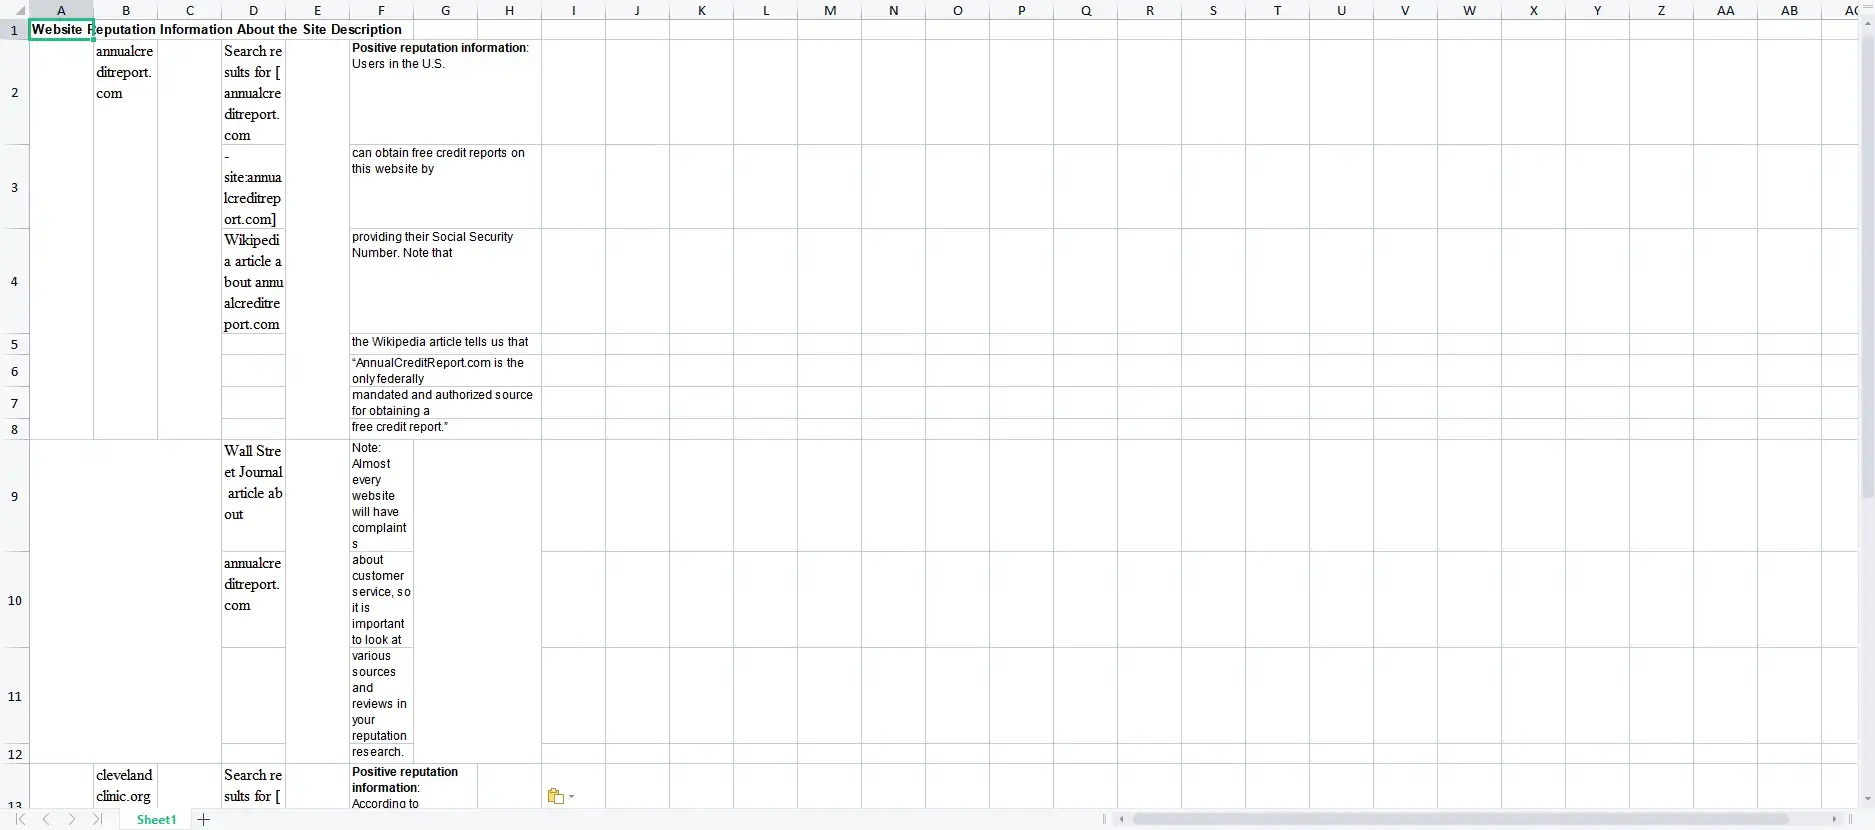
Task: Select the cell "Positive reputation information: Users in the U.S."
Action: point(445,92)
